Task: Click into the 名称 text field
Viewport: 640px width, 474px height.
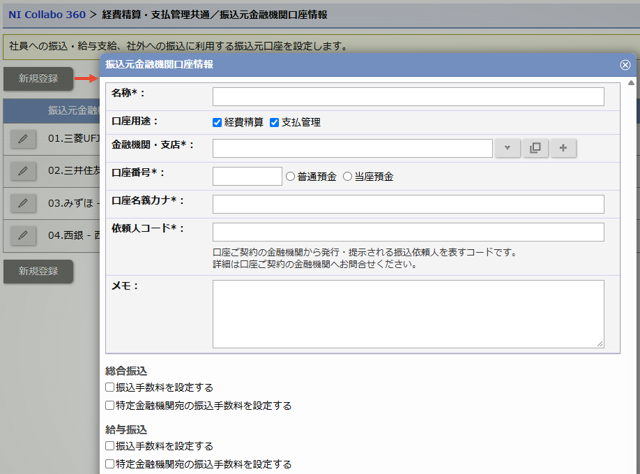Action: 408,96
